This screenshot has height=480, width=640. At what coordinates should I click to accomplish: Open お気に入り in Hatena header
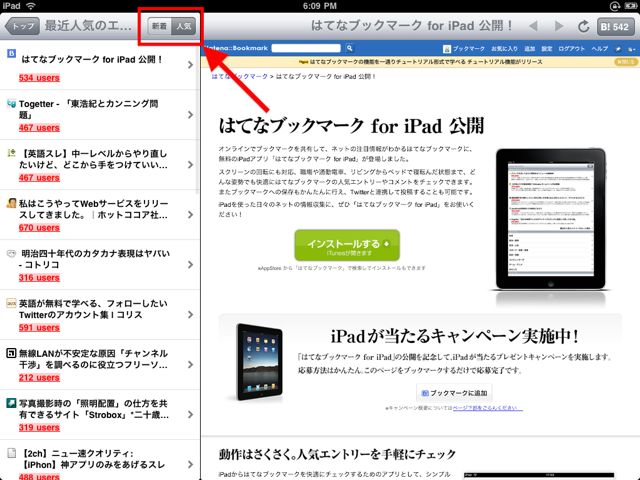coord(504,49)
